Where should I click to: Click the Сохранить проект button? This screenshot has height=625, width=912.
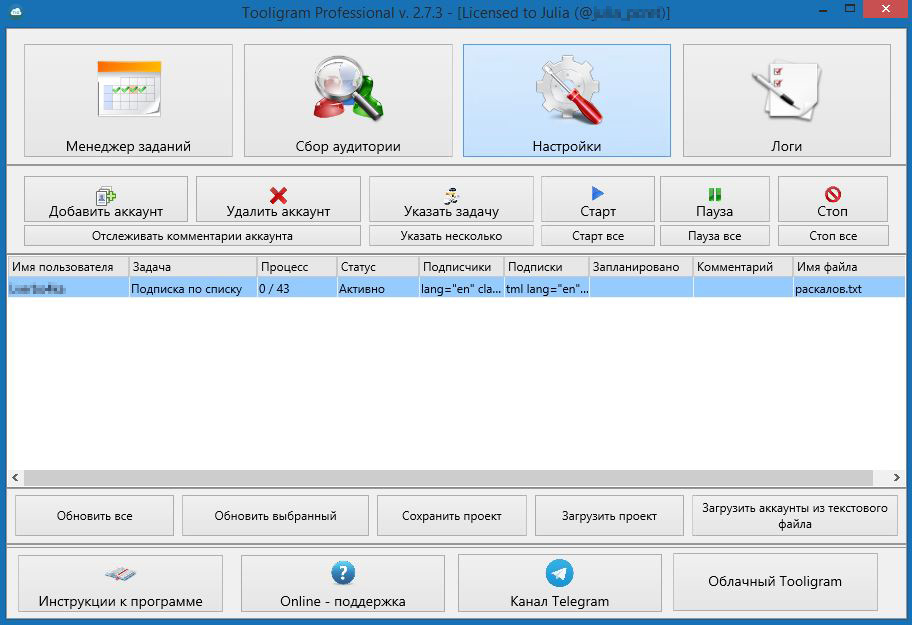[x=452, y=516]
